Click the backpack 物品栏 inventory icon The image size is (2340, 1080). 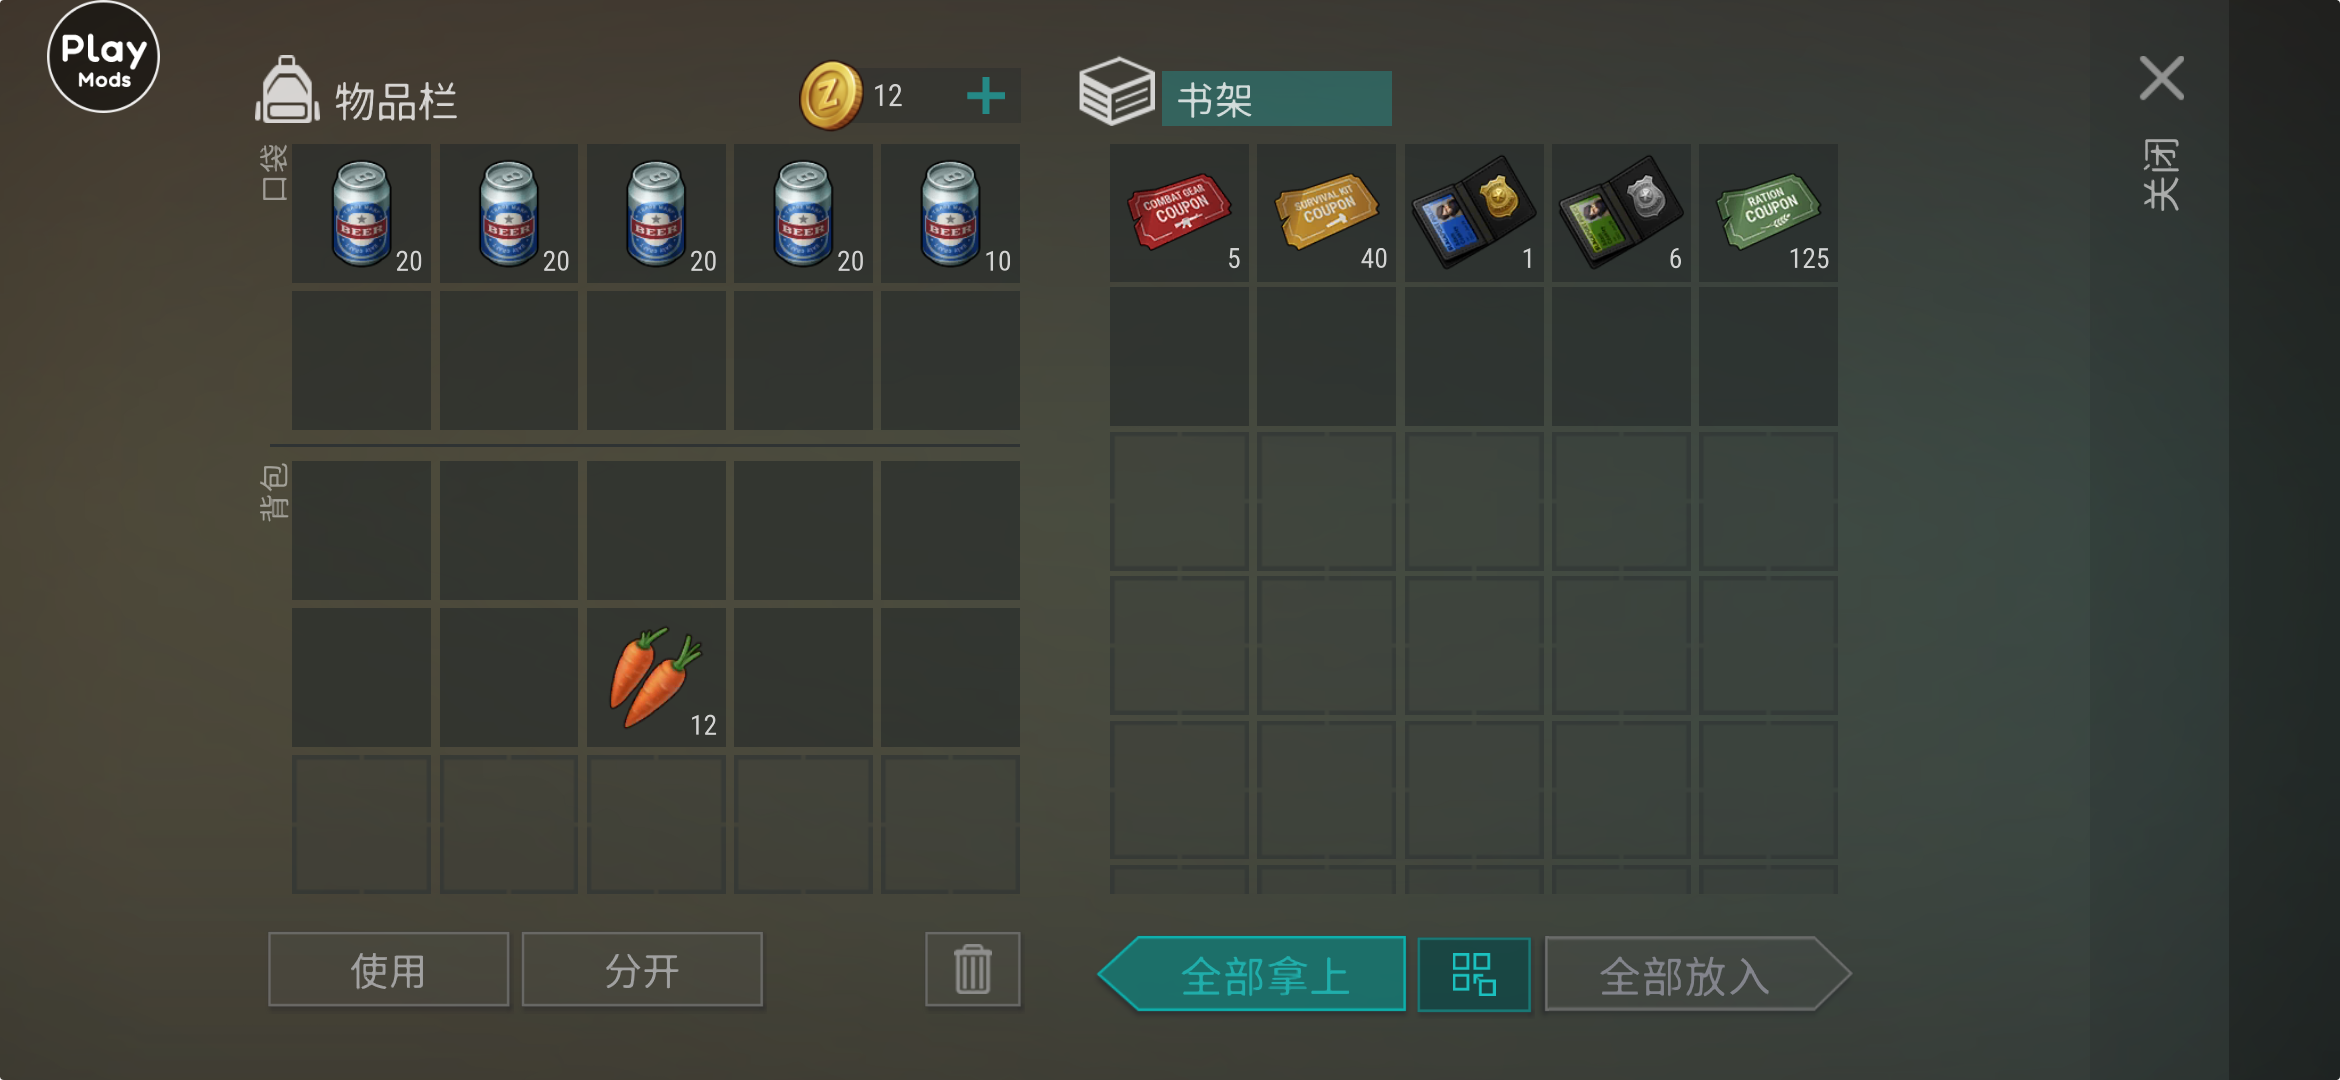tap(288, 90)
